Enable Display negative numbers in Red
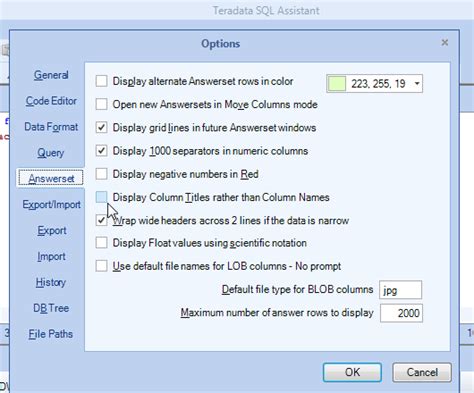474x393 pixels. pos(101,174)
